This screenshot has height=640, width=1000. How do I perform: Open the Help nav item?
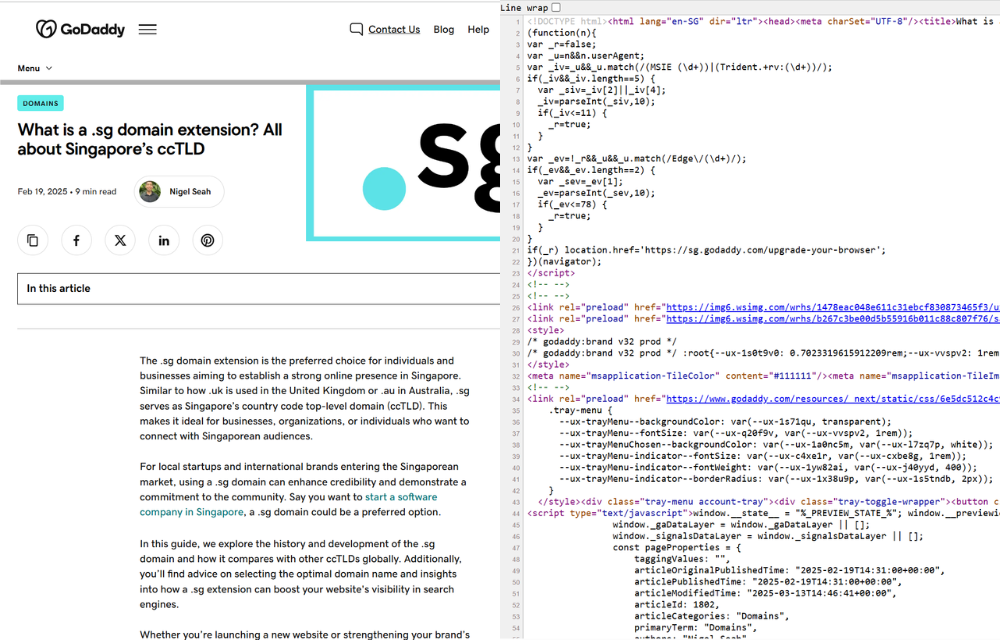(478, 29)
